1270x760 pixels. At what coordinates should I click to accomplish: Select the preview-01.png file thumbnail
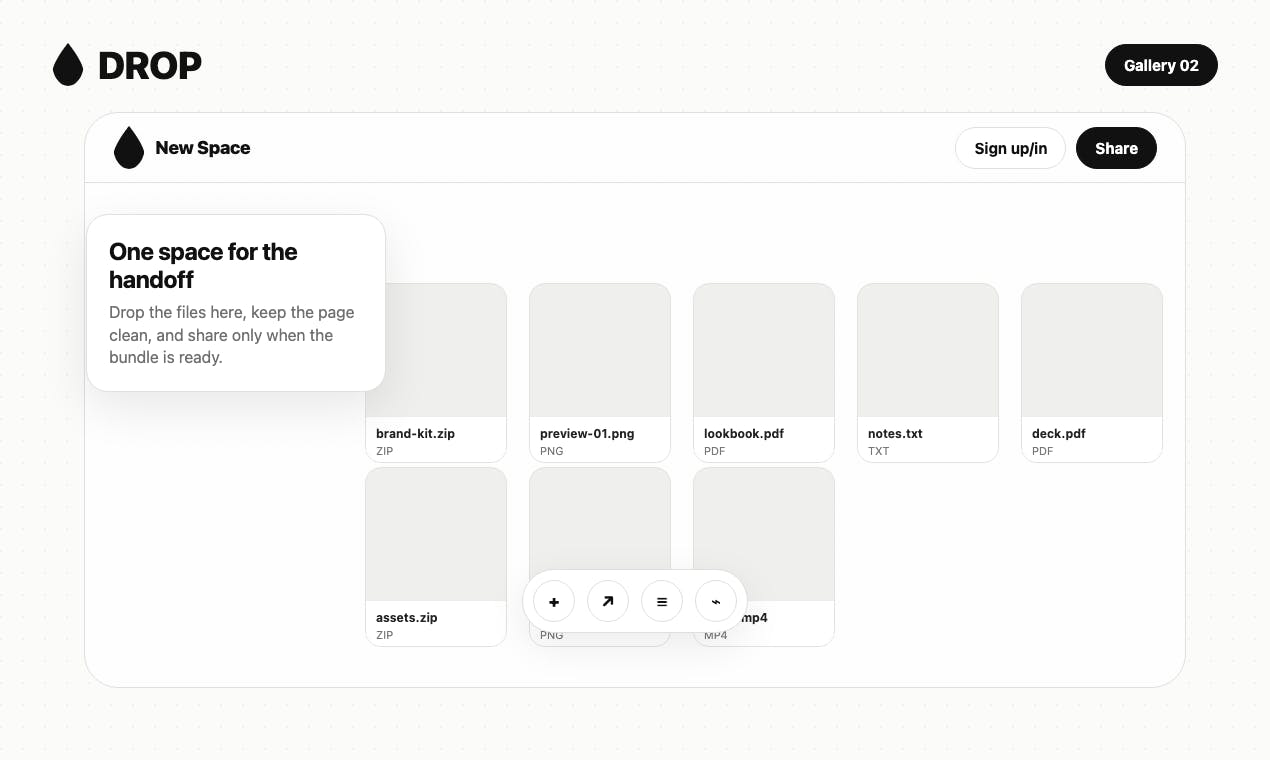(x=600, y=350)
